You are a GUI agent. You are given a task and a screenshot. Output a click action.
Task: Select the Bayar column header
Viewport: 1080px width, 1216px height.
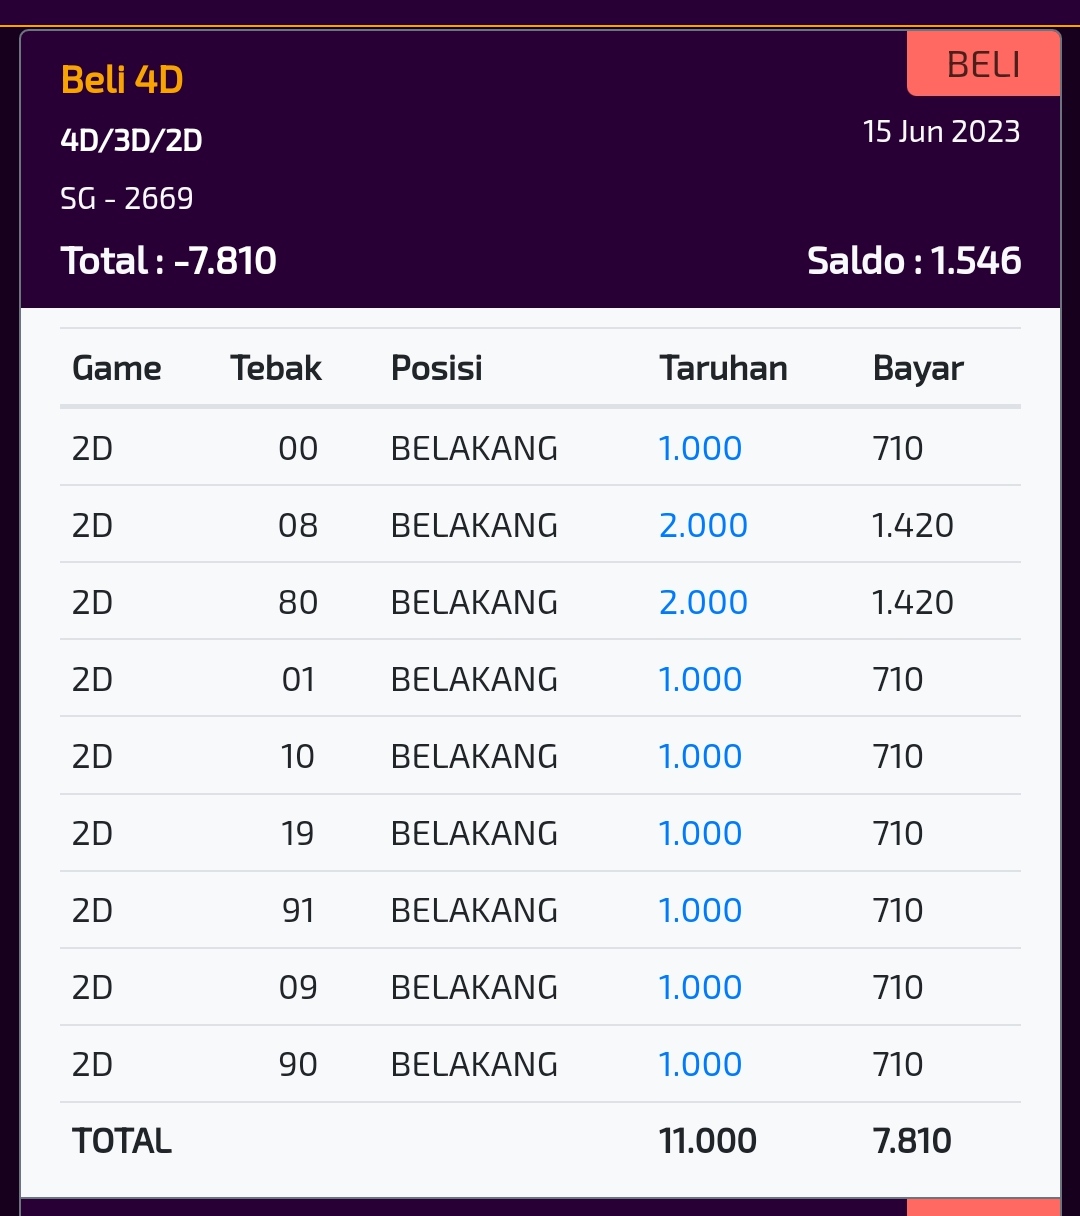[x=918, y=368]
